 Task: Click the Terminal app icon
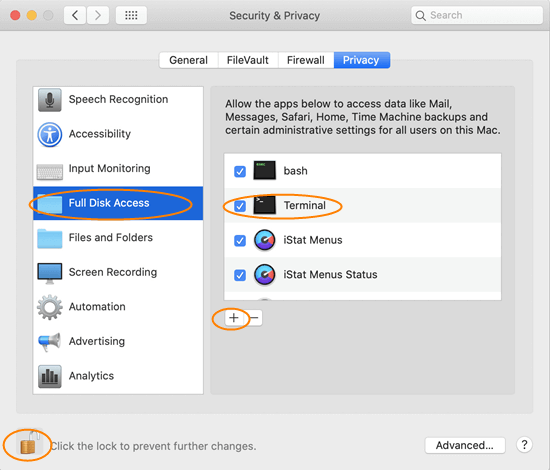point(264,205)
